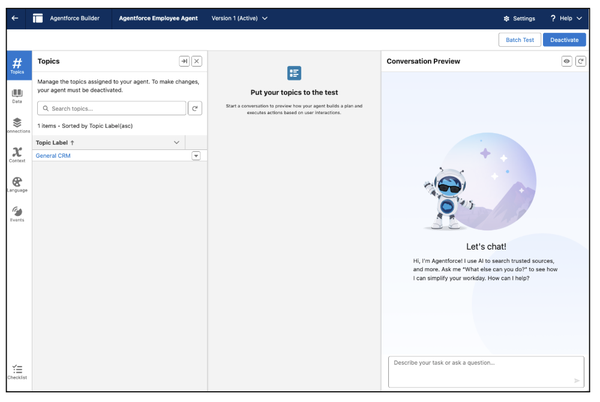Open the Connections sidebar tab
This screenshot has width=600, height=402.
coord(18,125)
